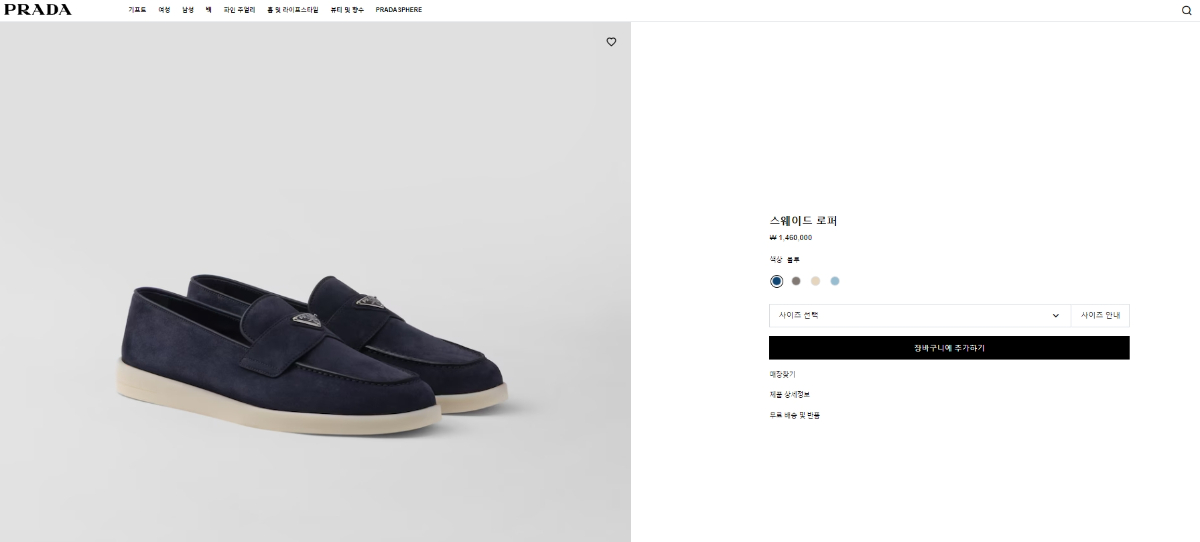Open the 사이즈 안내 size guide

(1100, 316)
